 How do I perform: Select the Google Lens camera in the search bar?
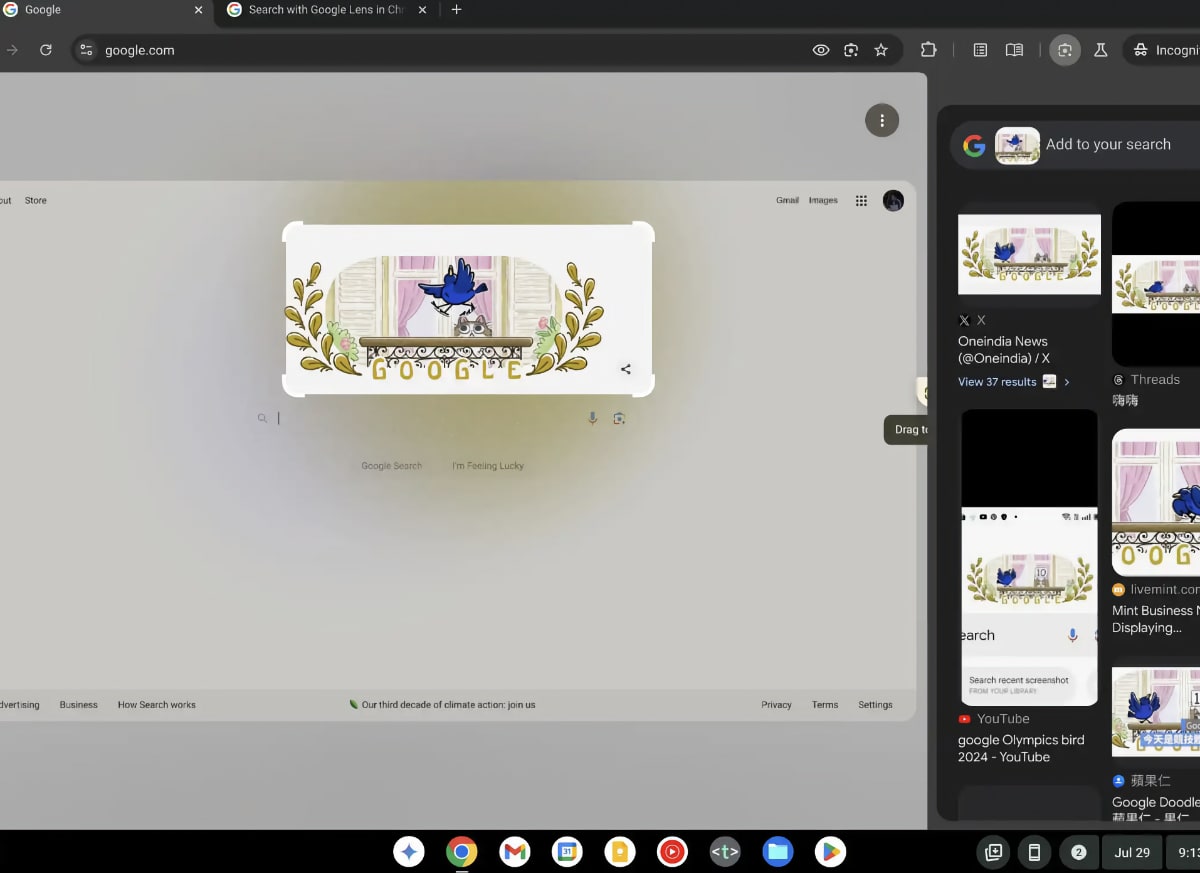(x=619, y=418)
